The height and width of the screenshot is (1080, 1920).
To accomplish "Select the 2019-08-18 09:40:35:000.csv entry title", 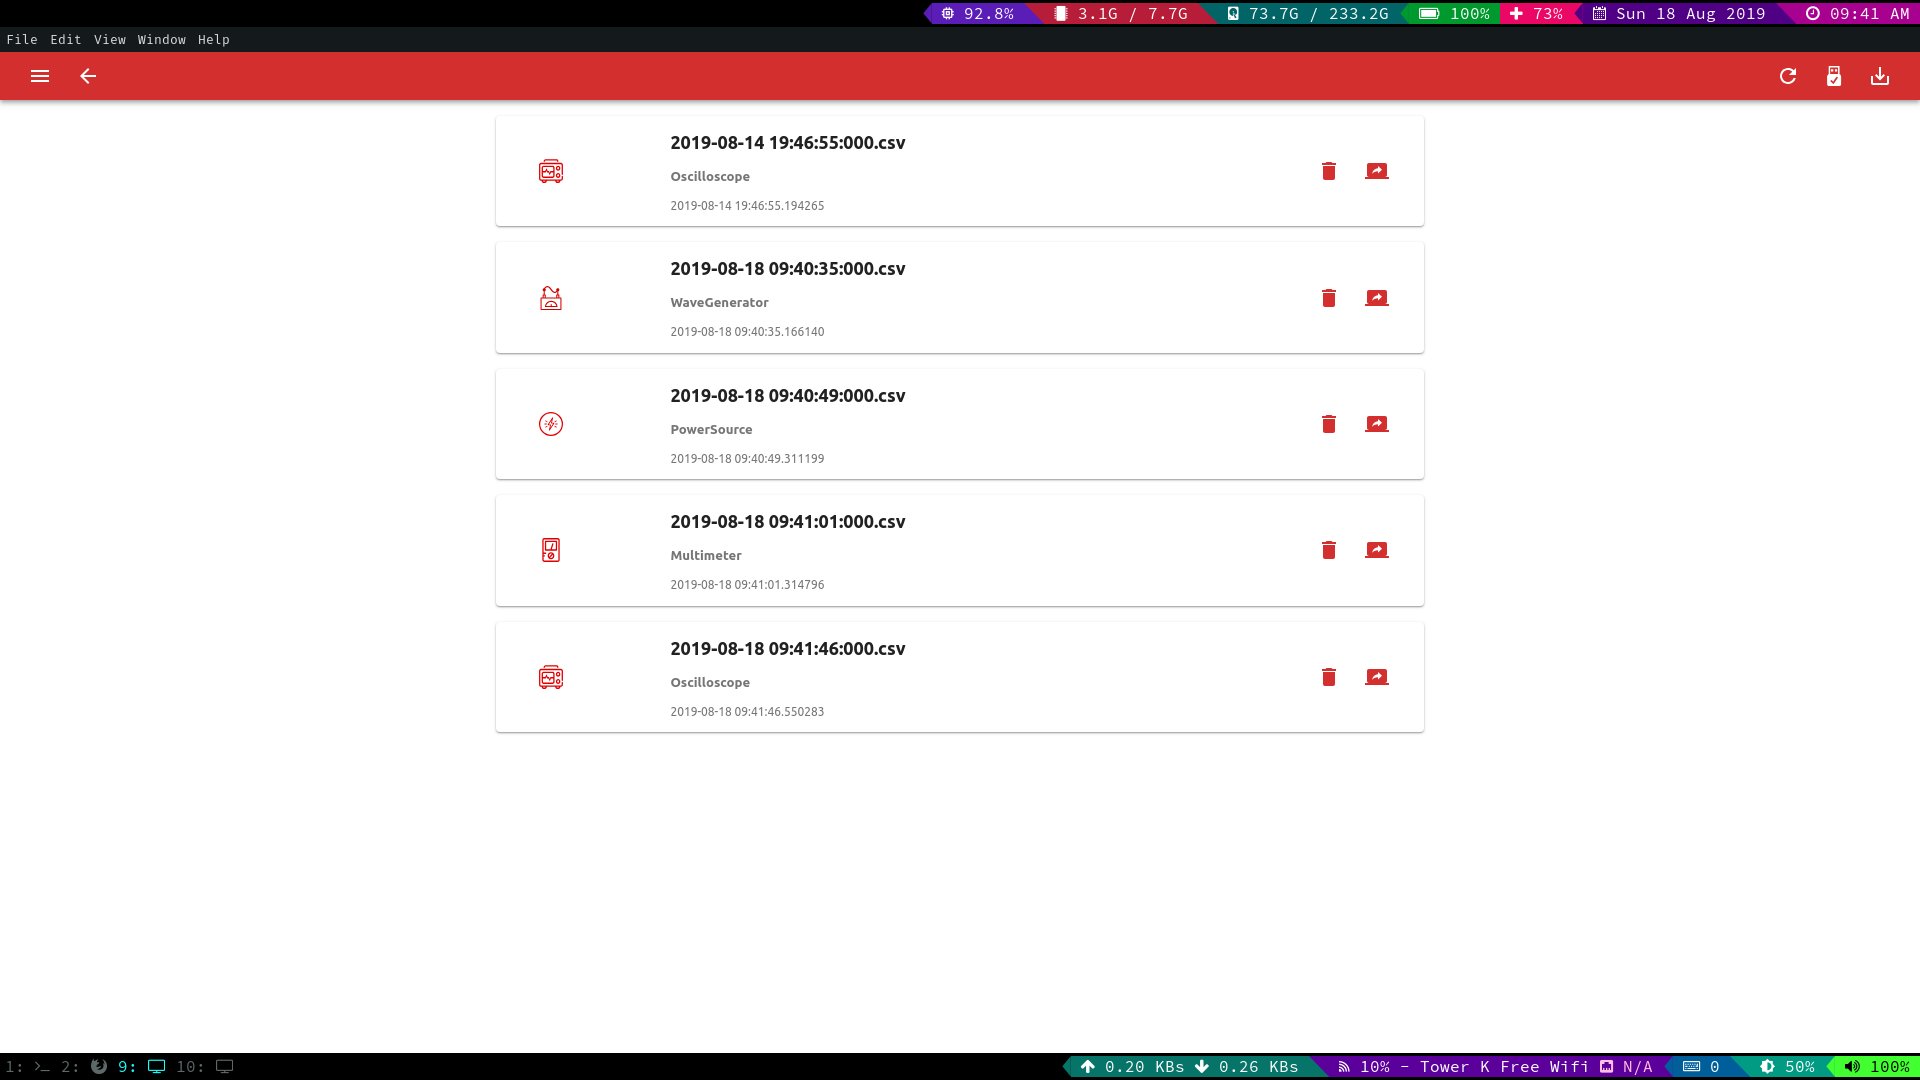I will pyautogui.click(x=787, y=269).
